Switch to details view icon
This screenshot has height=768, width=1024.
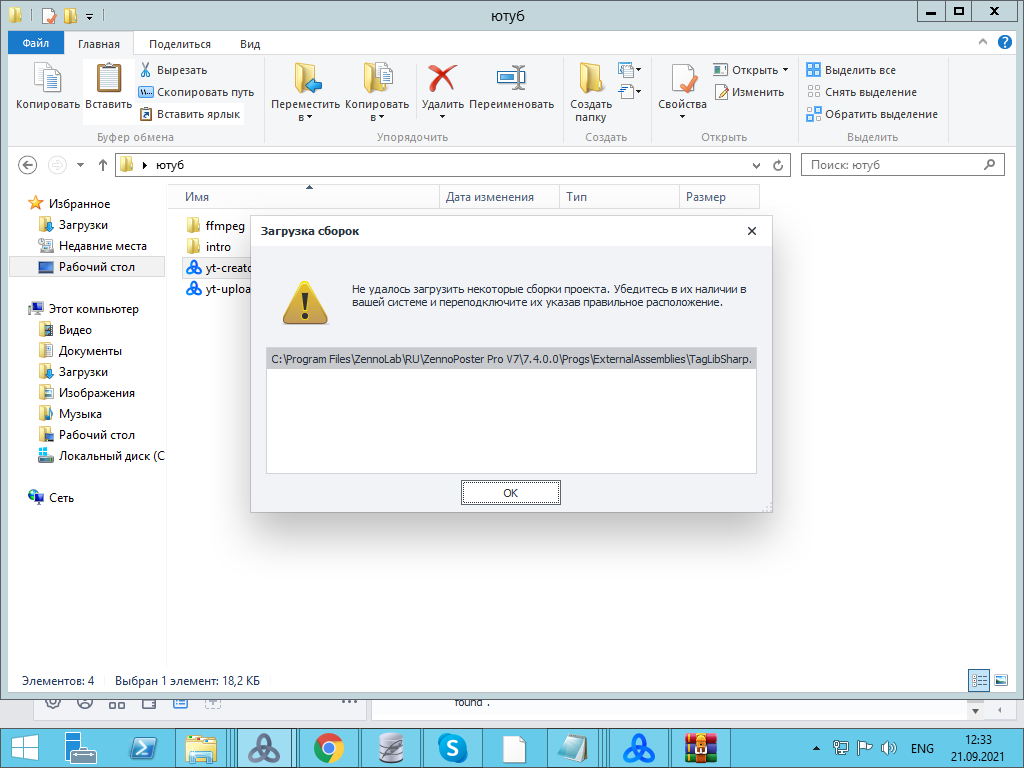pyautogui.click(x=979, y=680)
